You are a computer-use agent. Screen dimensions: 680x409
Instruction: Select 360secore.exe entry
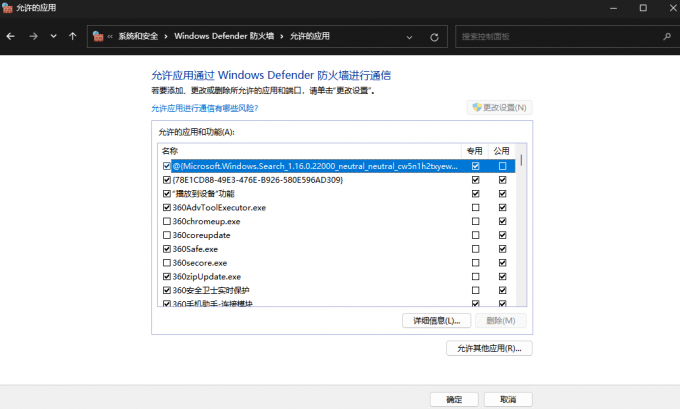point(199,263)
